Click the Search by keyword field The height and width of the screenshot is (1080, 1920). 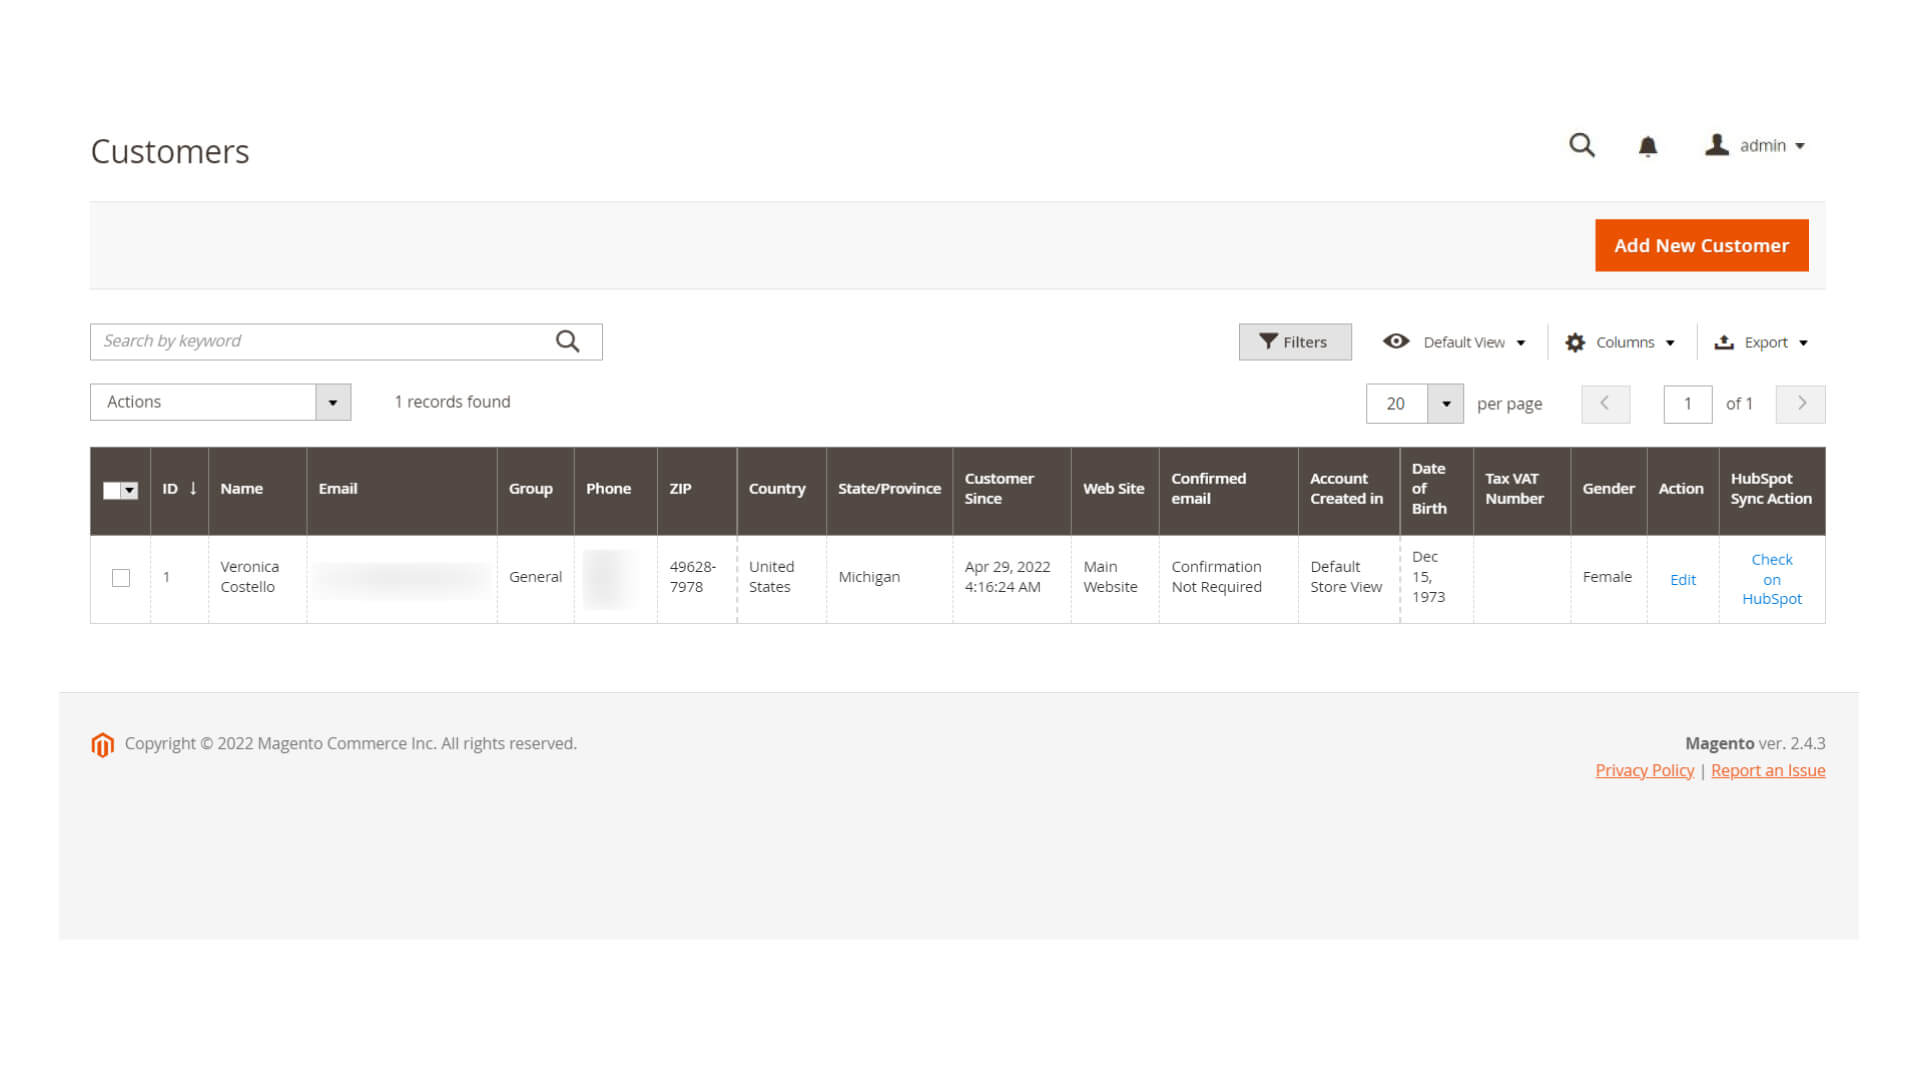point(320,342)
